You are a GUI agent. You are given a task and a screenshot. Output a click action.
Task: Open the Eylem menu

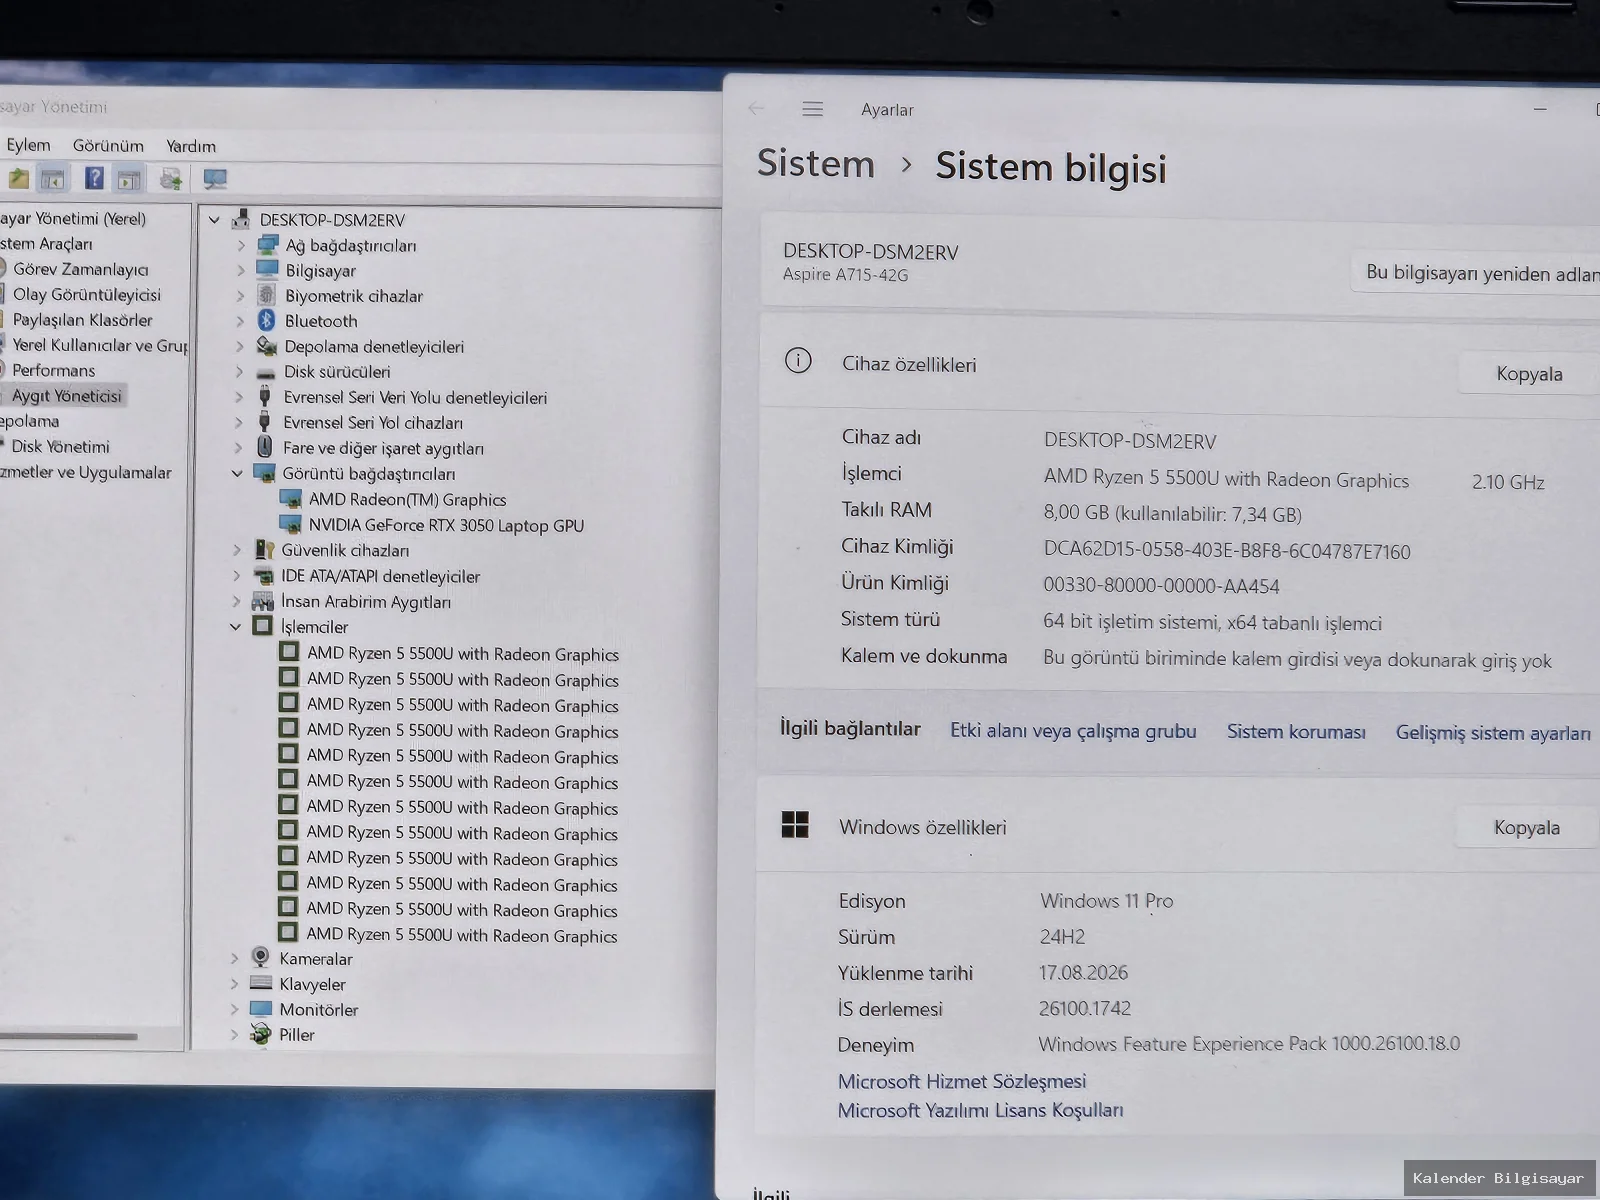point(28,145)
